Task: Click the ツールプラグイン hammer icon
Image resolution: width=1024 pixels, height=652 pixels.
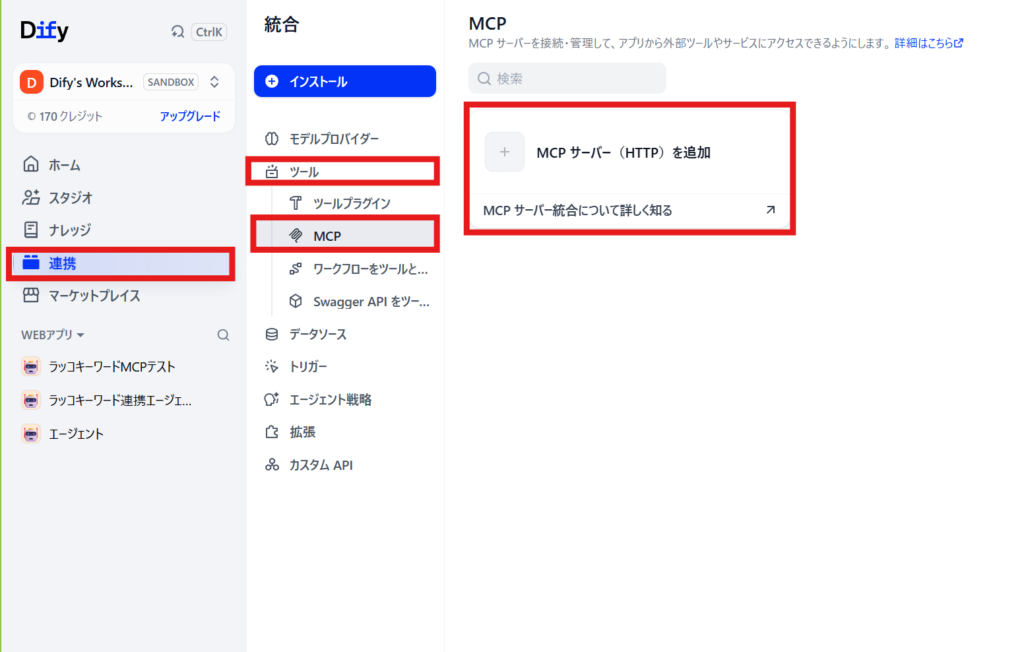Action: pos(296,203)
